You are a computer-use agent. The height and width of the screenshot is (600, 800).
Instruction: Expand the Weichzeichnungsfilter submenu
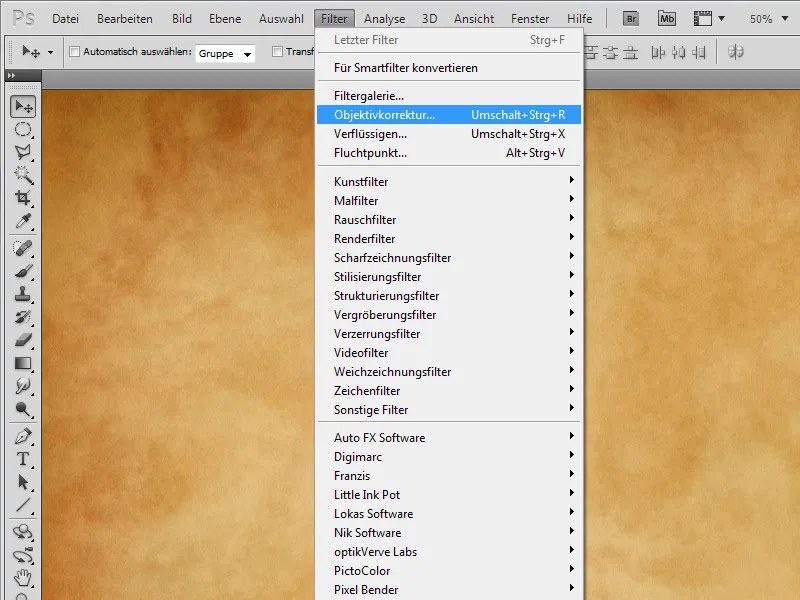[x=448, y=371]
